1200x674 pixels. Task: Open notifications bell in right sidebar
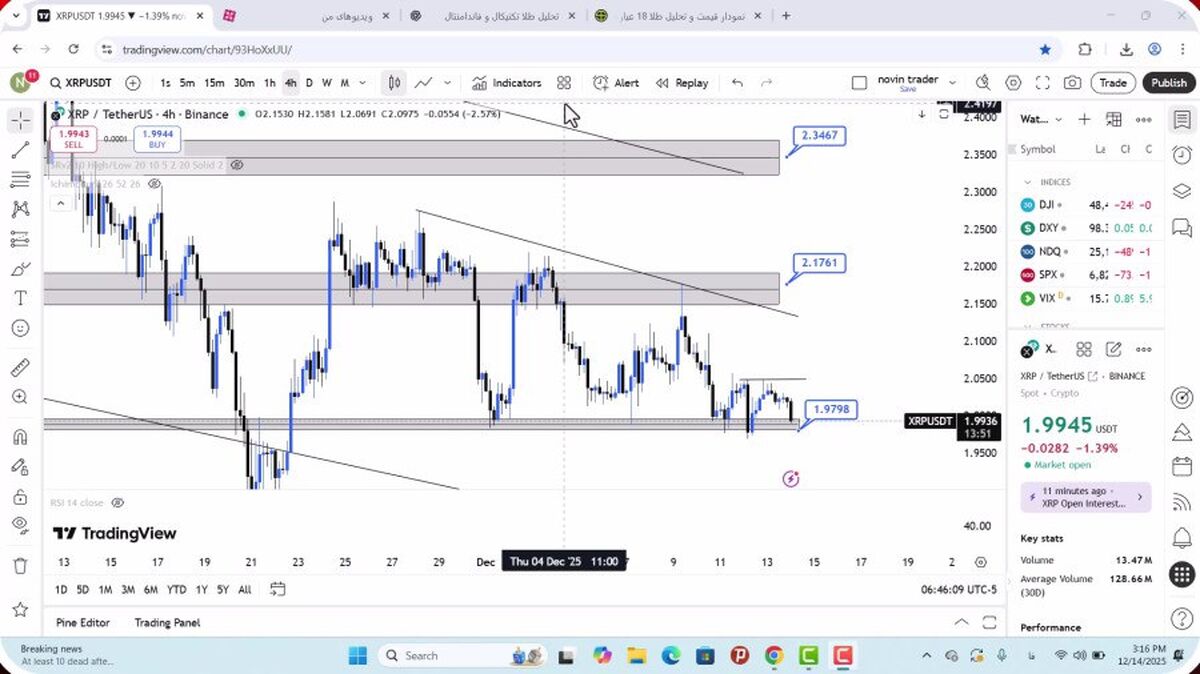click(1182, 538)
